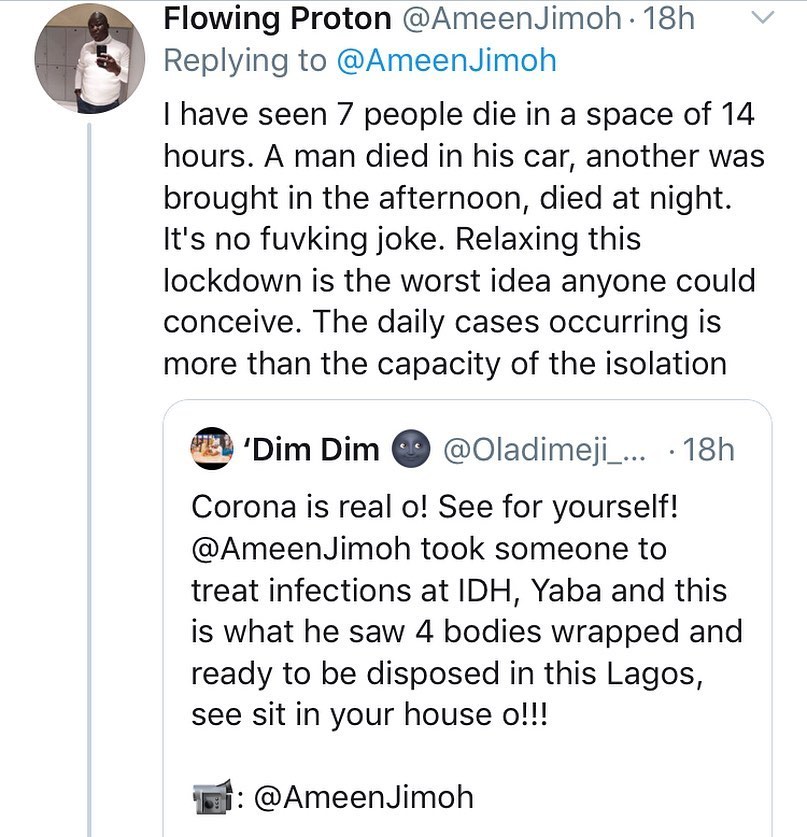Image resolution: width=807 pixels, height=837 pixels.
Task: Open 'Dim Dim's small avatar in quoted tweet
Action: tap(211, 449)
